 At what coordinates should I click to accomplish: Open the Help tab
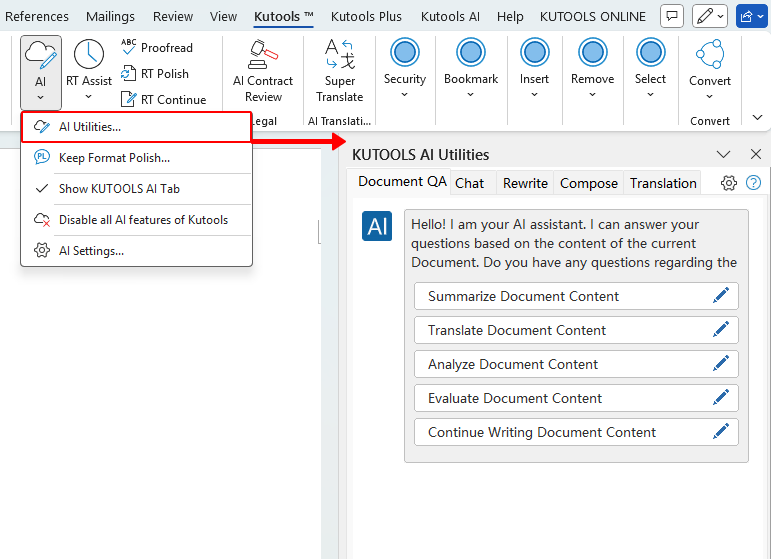tap(510, 17)
